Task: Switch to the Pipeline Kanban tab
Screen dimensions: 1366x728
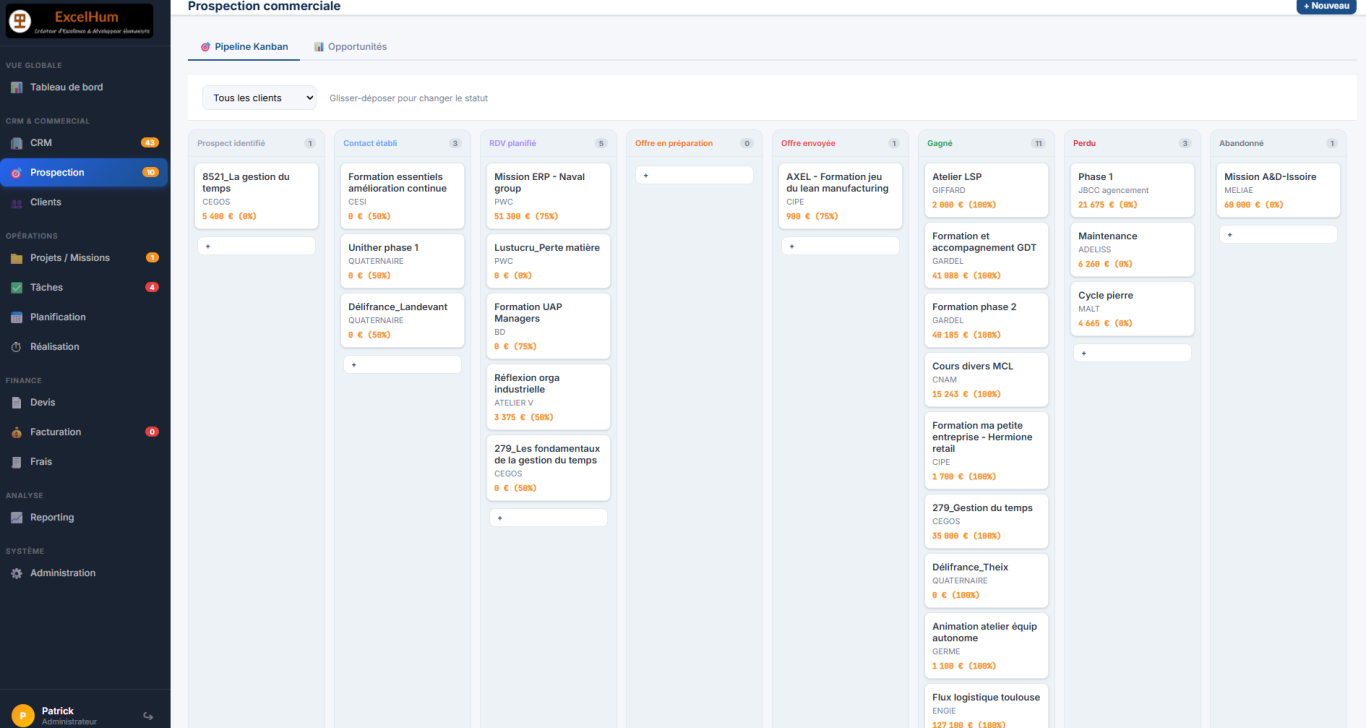Action: 244,47
